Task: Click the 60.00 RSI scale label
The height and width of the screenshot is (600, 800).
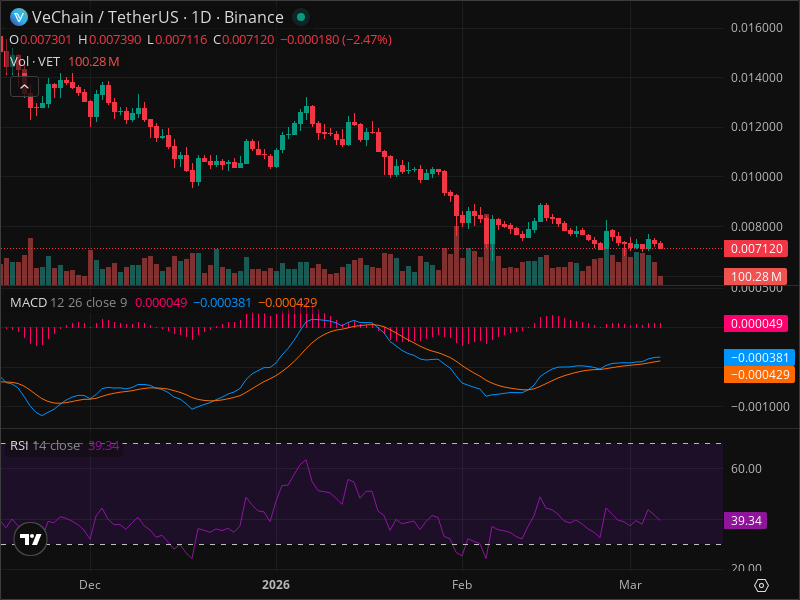Action: pyautogui.click(x=746, y=468)
